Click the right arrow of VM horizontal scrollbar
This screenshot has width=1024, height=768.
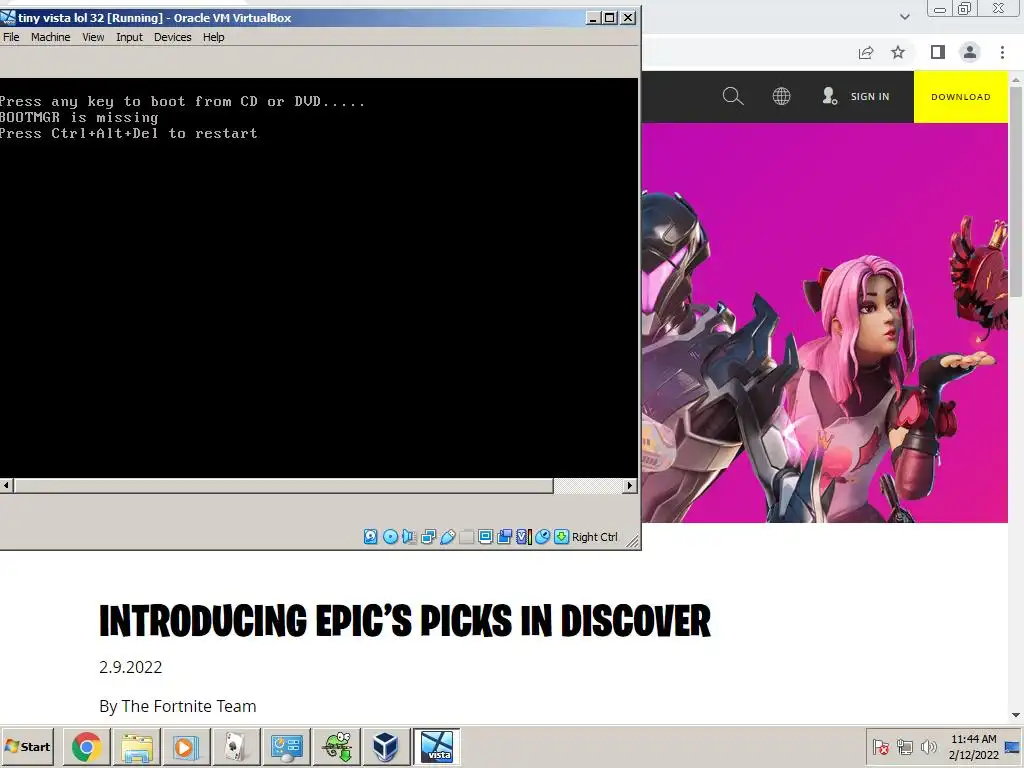[630, 485]
